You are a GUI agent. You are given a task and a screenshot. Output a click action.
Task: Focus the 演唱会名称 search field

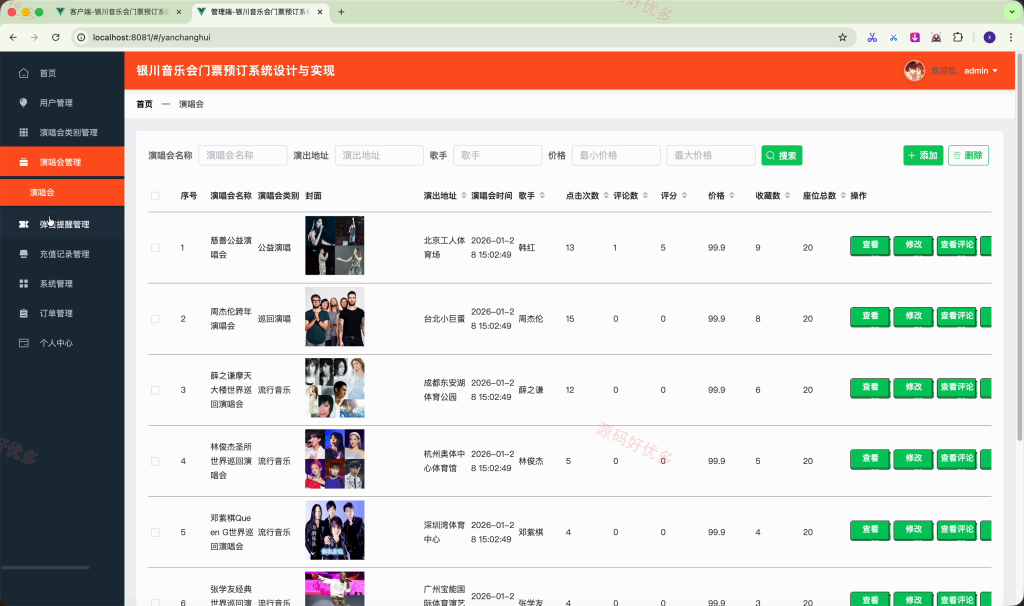coord(243,155)
